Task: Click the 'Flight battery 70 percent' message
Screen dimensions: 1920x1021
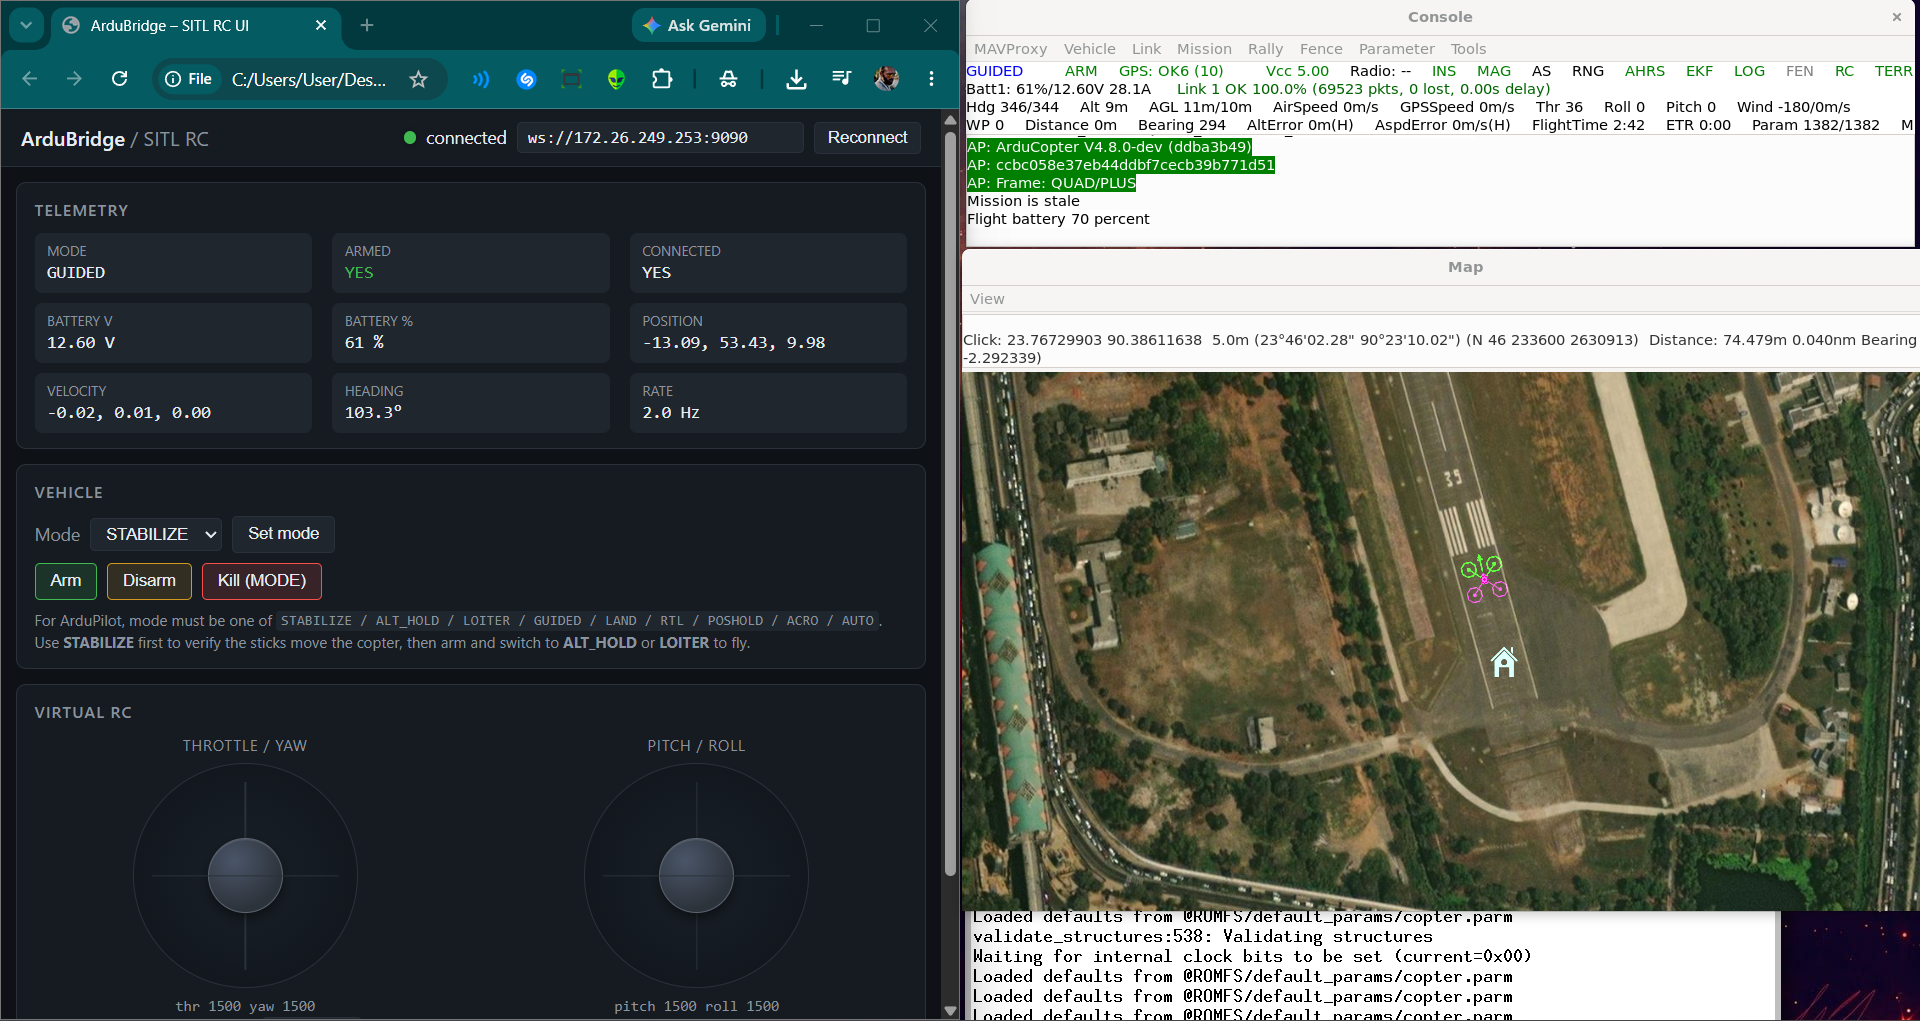Action: tap(1058, 219)
